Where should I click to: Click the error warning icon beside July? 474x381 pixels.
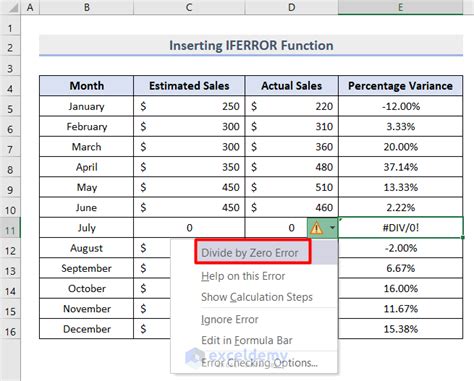click(x=316, y=228)
